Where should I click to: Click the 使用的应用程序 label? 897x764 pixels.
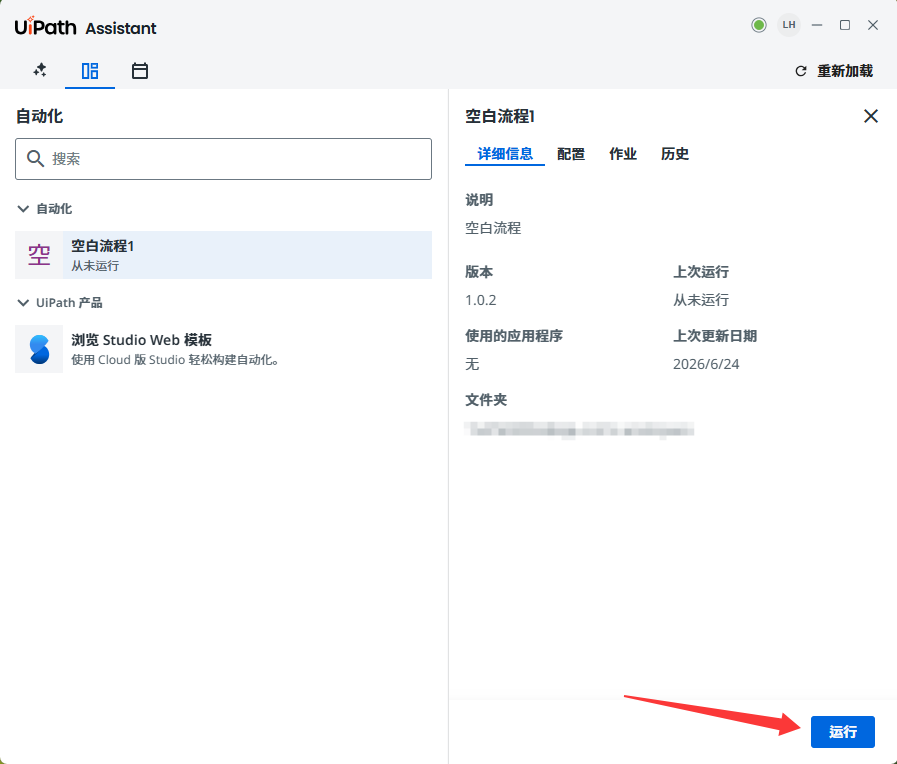click(x=514, y=336)
